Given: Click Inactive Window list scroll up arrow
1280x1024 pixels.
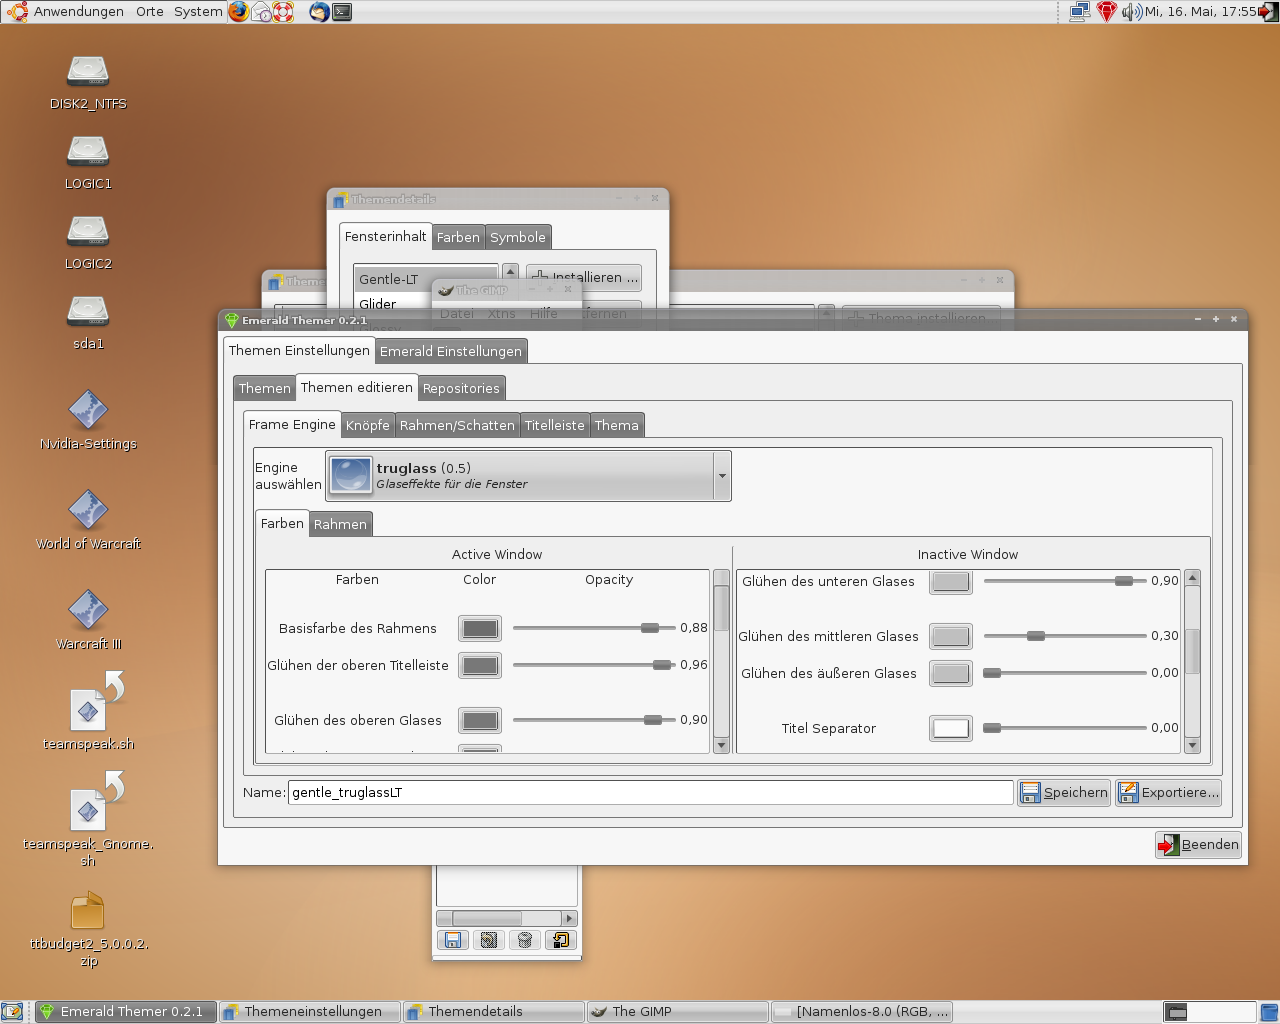Looking at the screenshot, I should tap(1192, 578).
